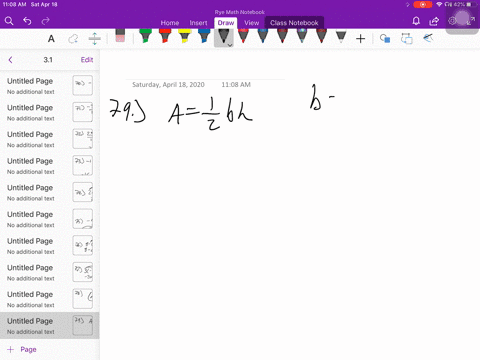Tap the Rye Math Notebook title
The height and width of the screenshot is (360, 480).
point(240,12)
